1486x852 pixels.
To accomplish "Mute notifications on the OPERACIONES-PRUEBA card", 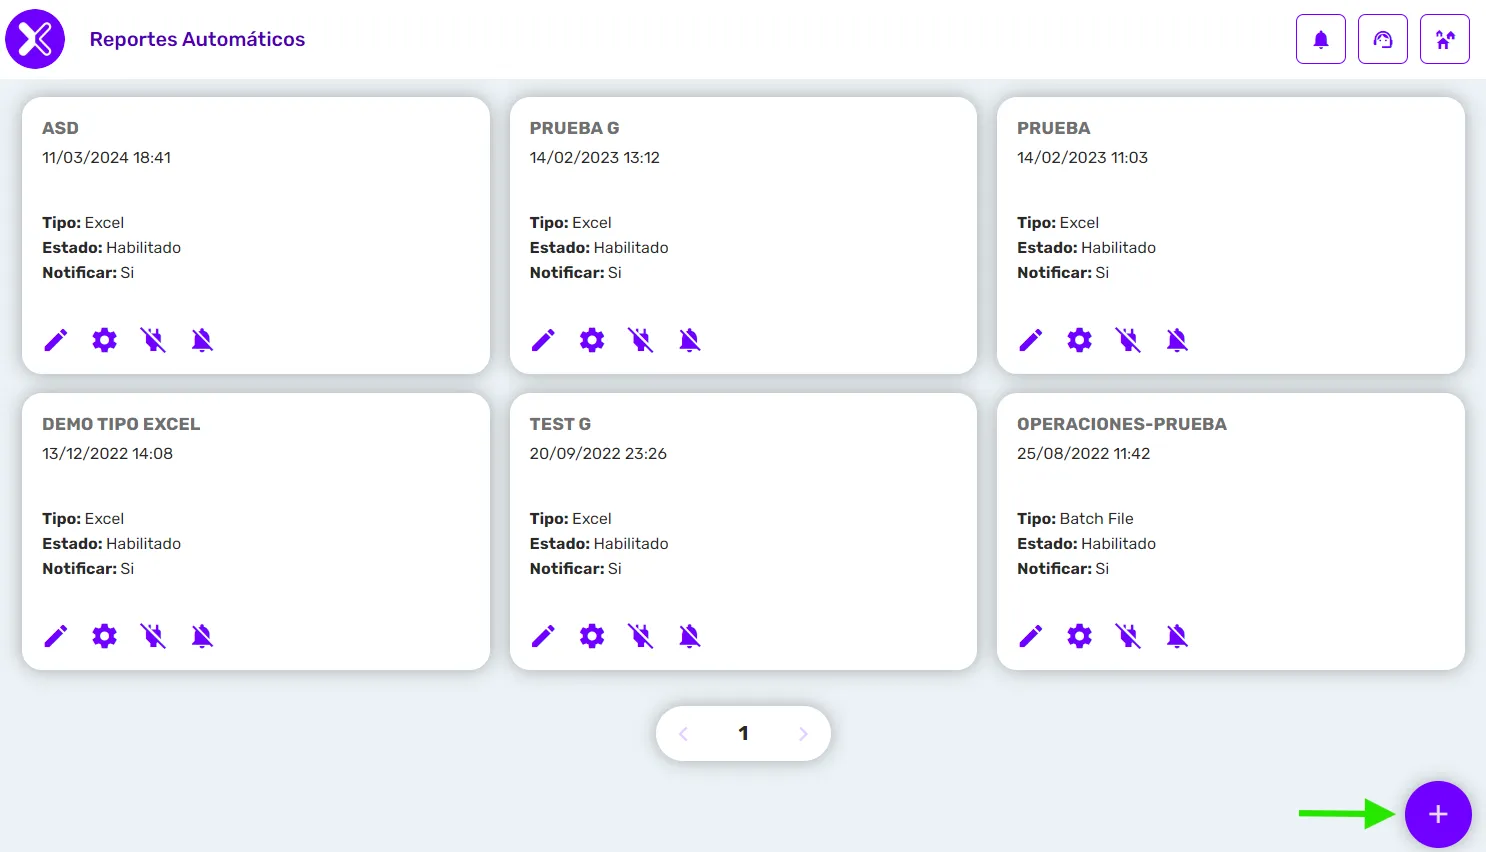I will [1177, 636].
